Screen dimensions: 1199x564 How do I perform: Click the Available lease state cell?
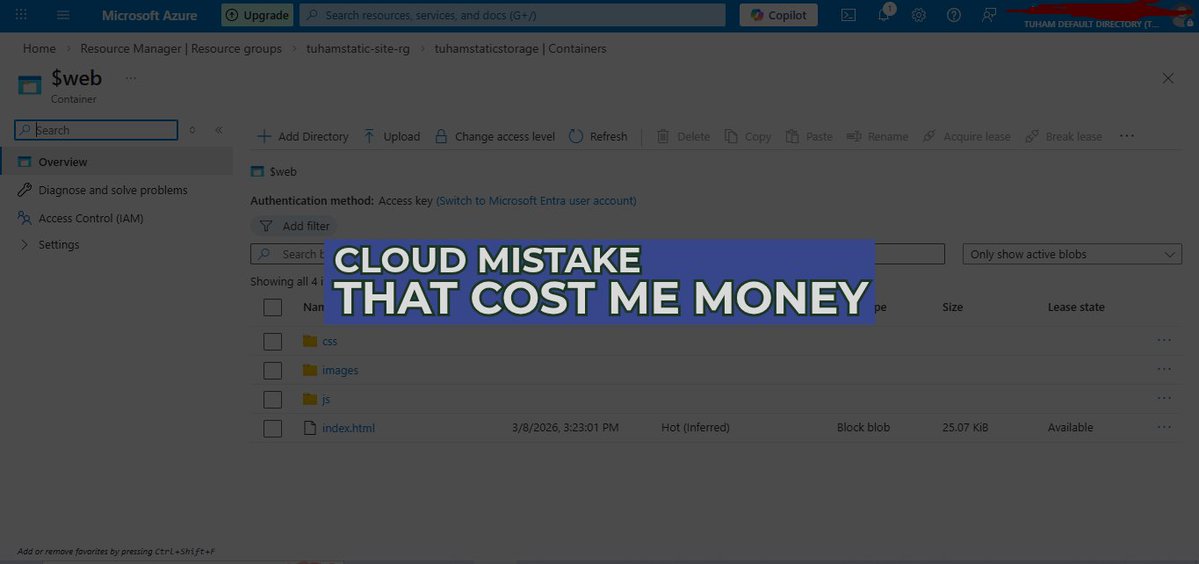1071,428
